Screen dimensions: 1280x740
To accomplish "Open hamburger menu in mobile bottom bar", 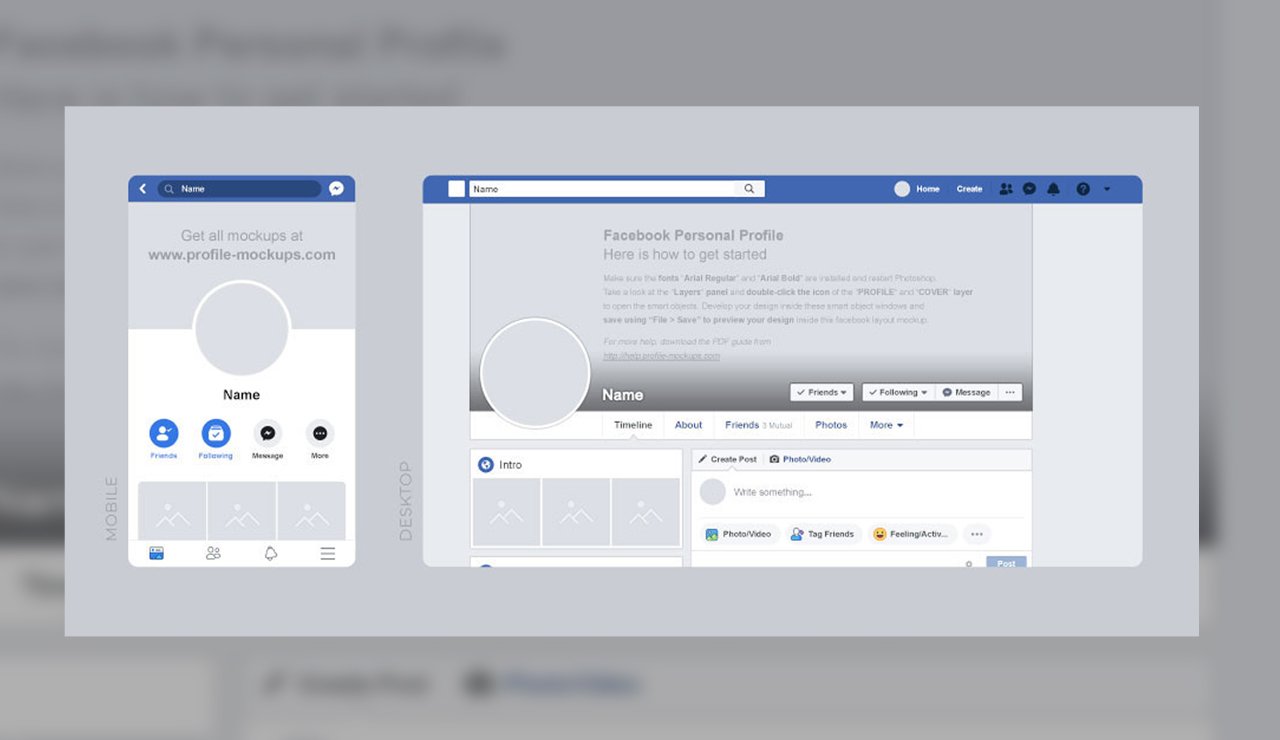I will [327, 553].
